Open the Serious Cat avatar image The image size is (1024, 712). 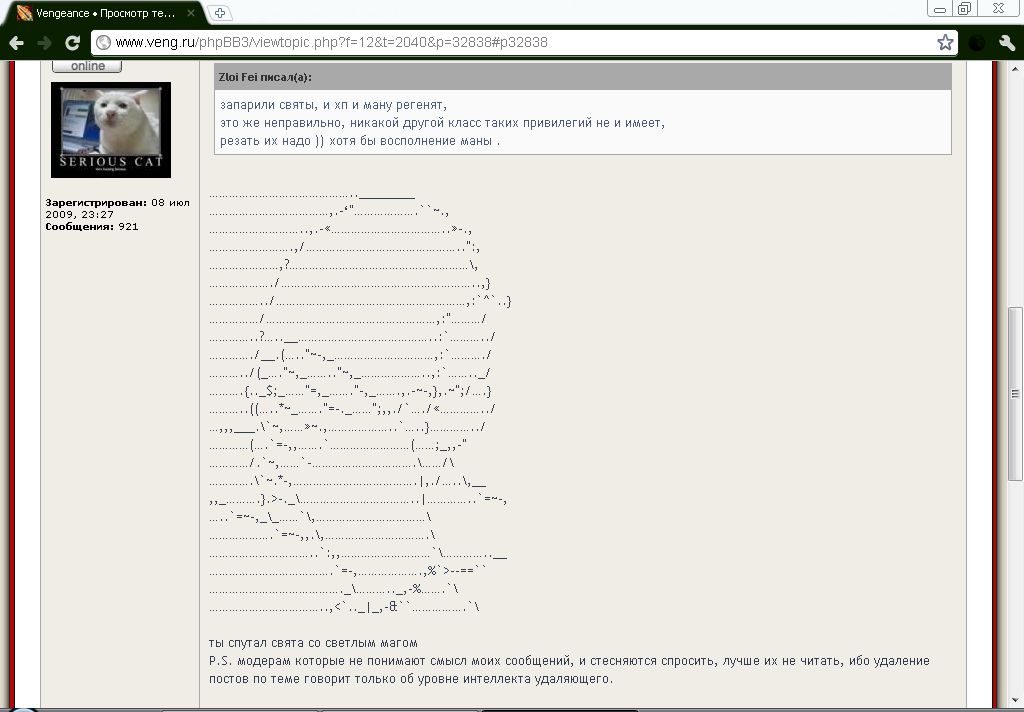(x=111, y=130)
